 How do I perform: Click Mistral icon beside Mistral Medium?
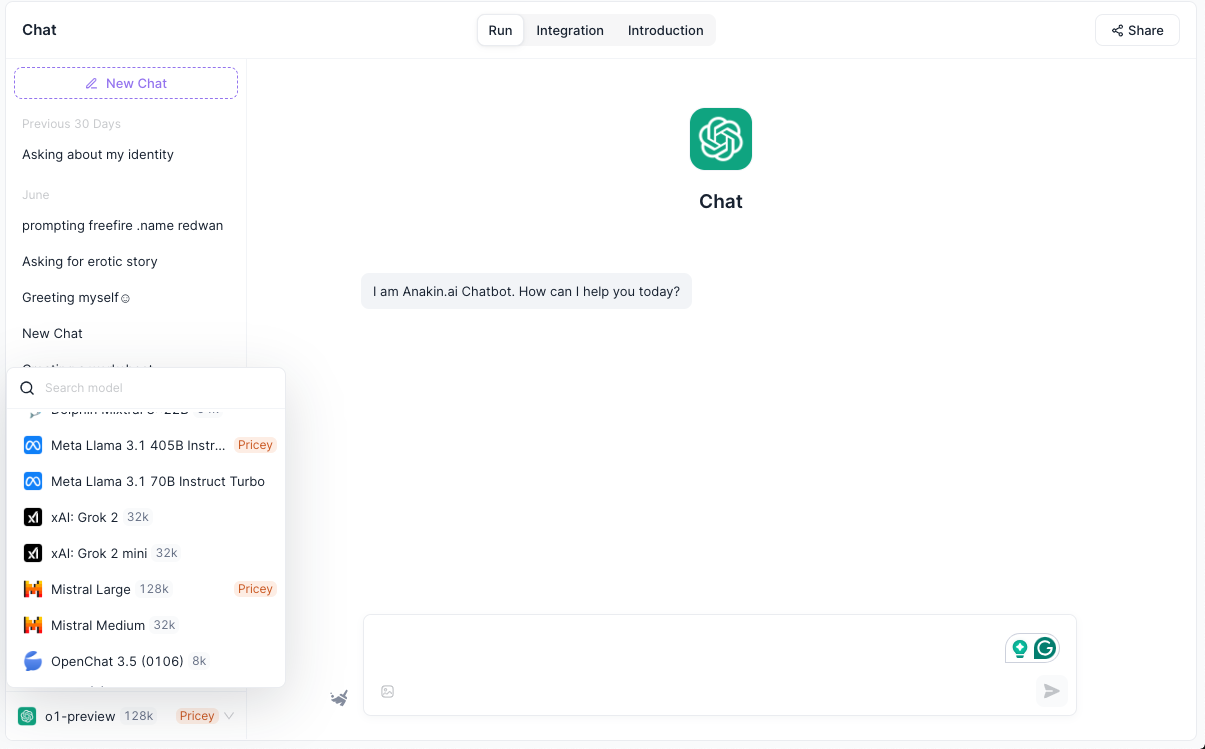click(x=33, y=625)
